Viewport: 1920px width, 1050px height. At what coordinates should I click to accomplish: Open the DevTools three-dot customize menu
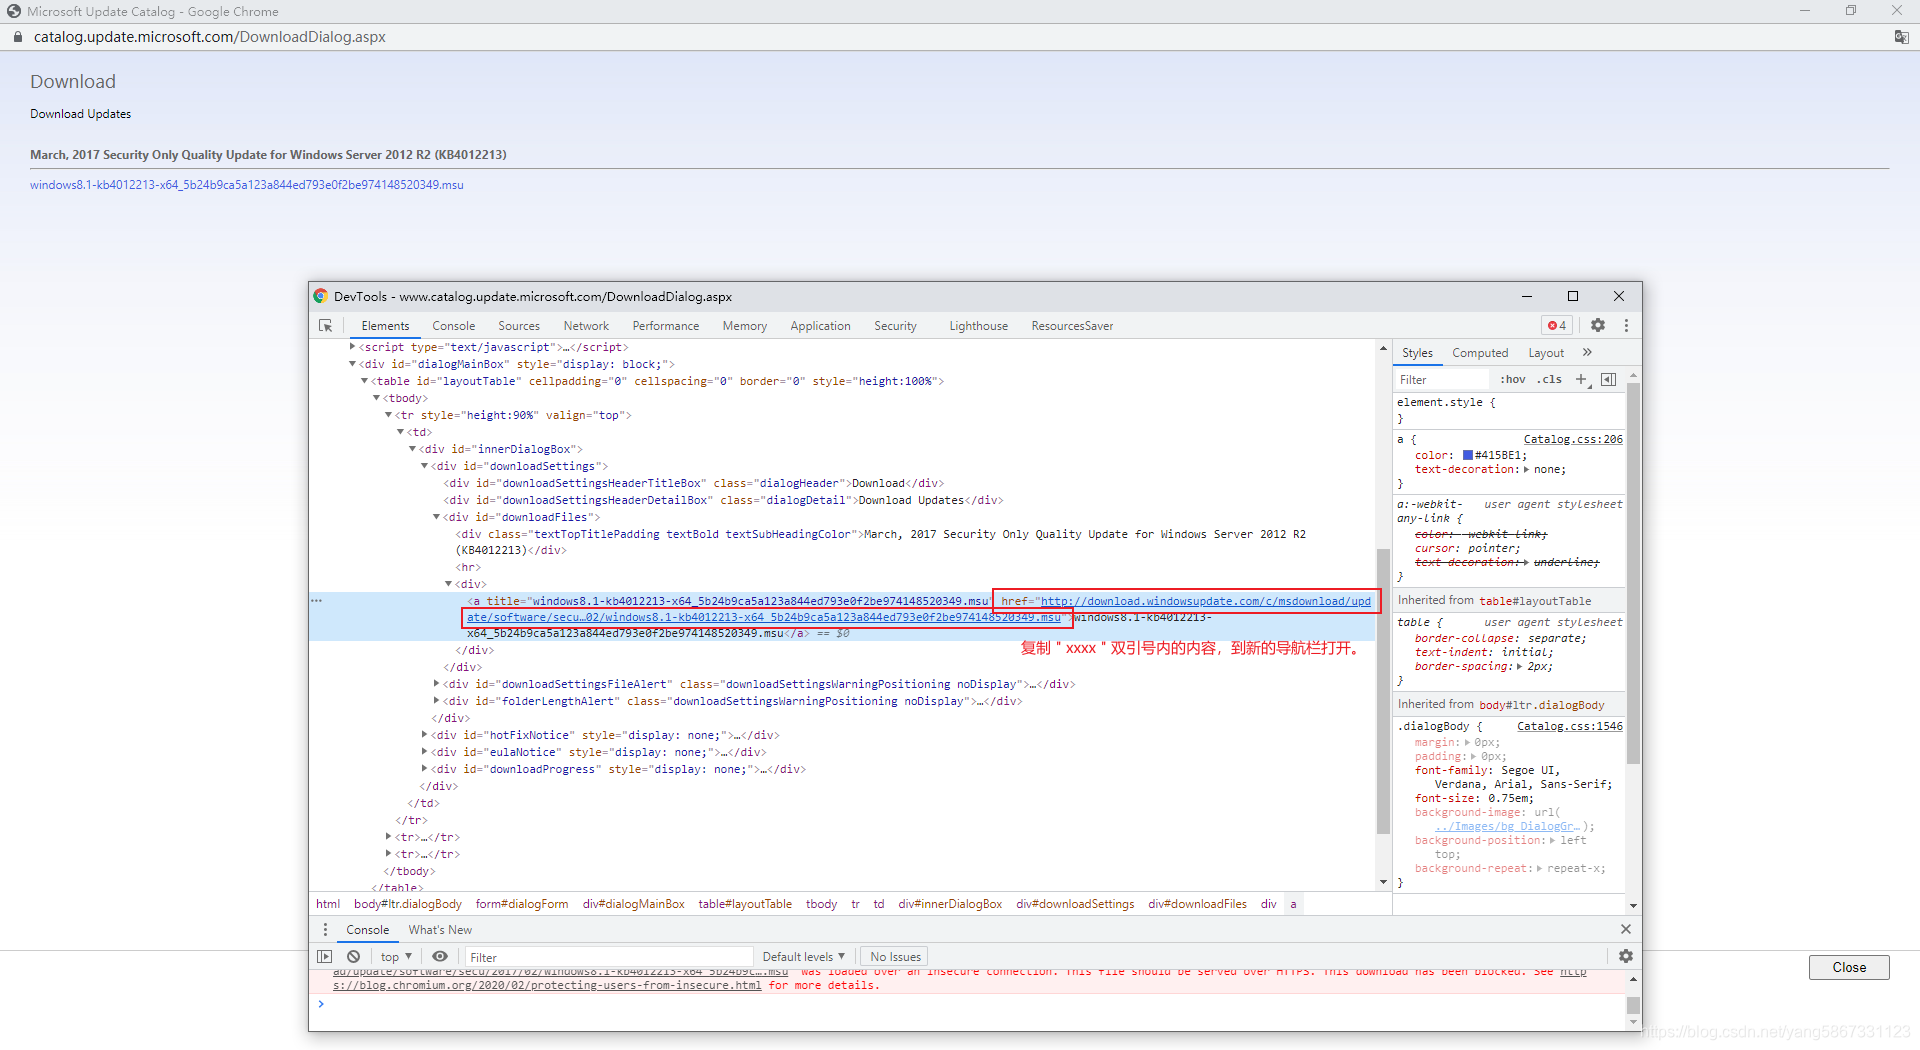click(1626, 326)
